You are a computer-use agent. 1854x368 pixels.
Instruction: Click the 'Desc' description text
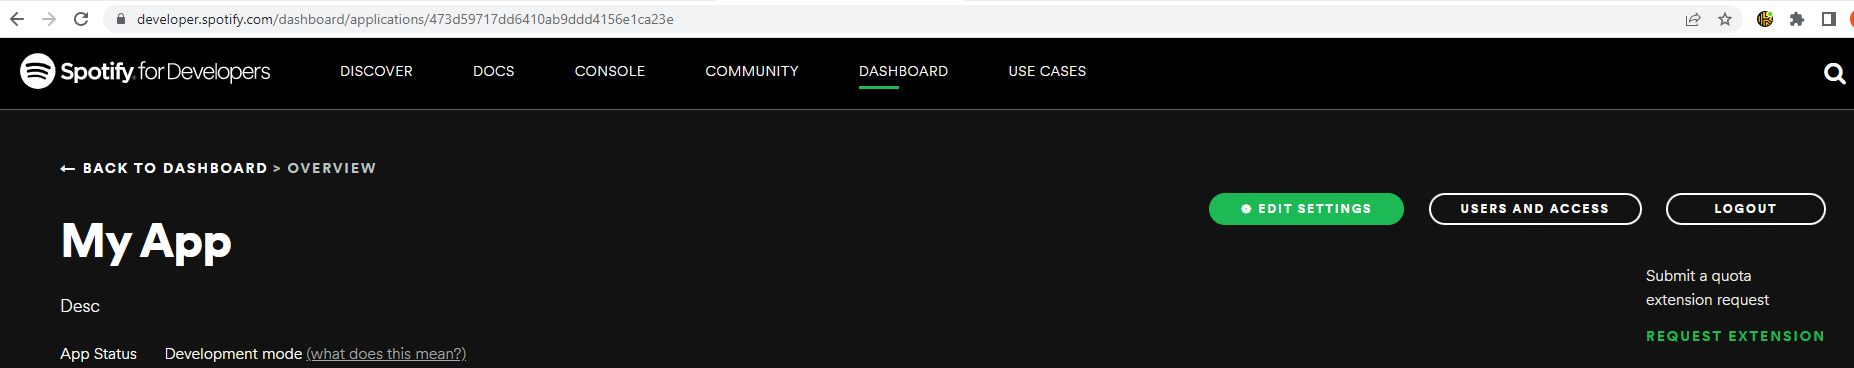(x=80, y=306)
